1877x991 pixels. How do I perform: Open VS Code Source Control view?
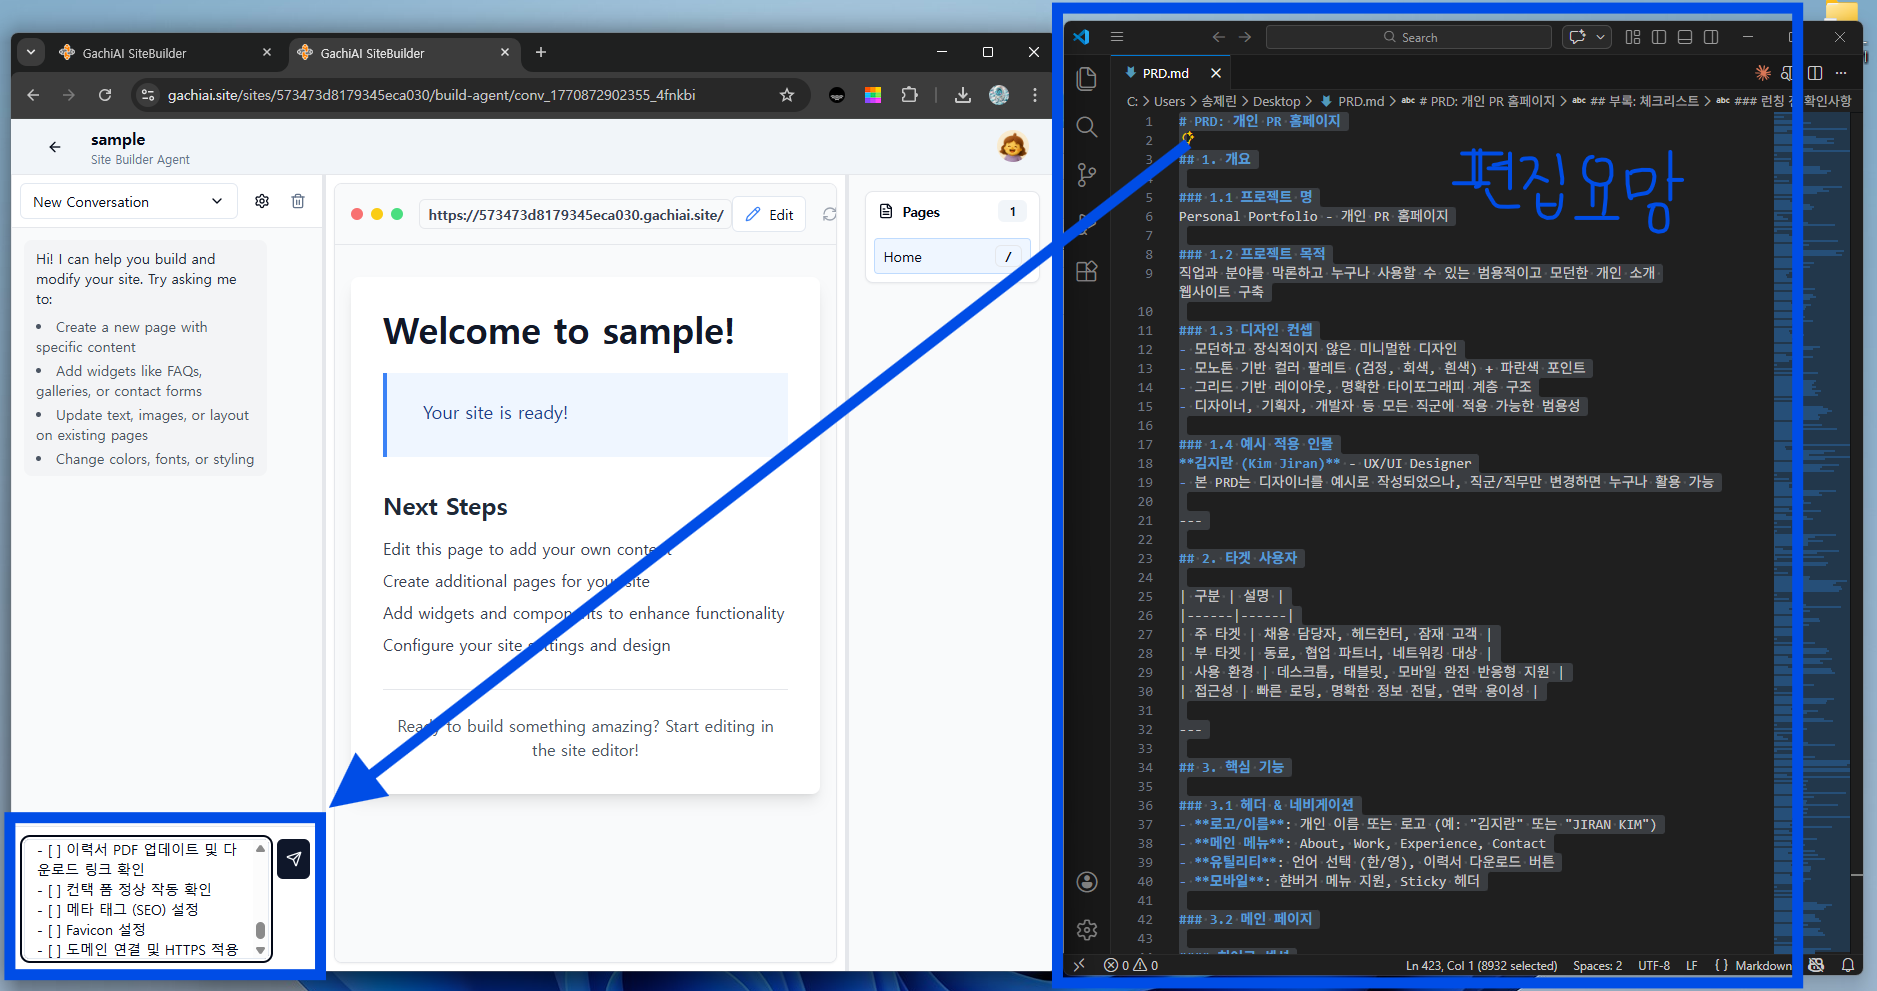(x=1087, y=175)
